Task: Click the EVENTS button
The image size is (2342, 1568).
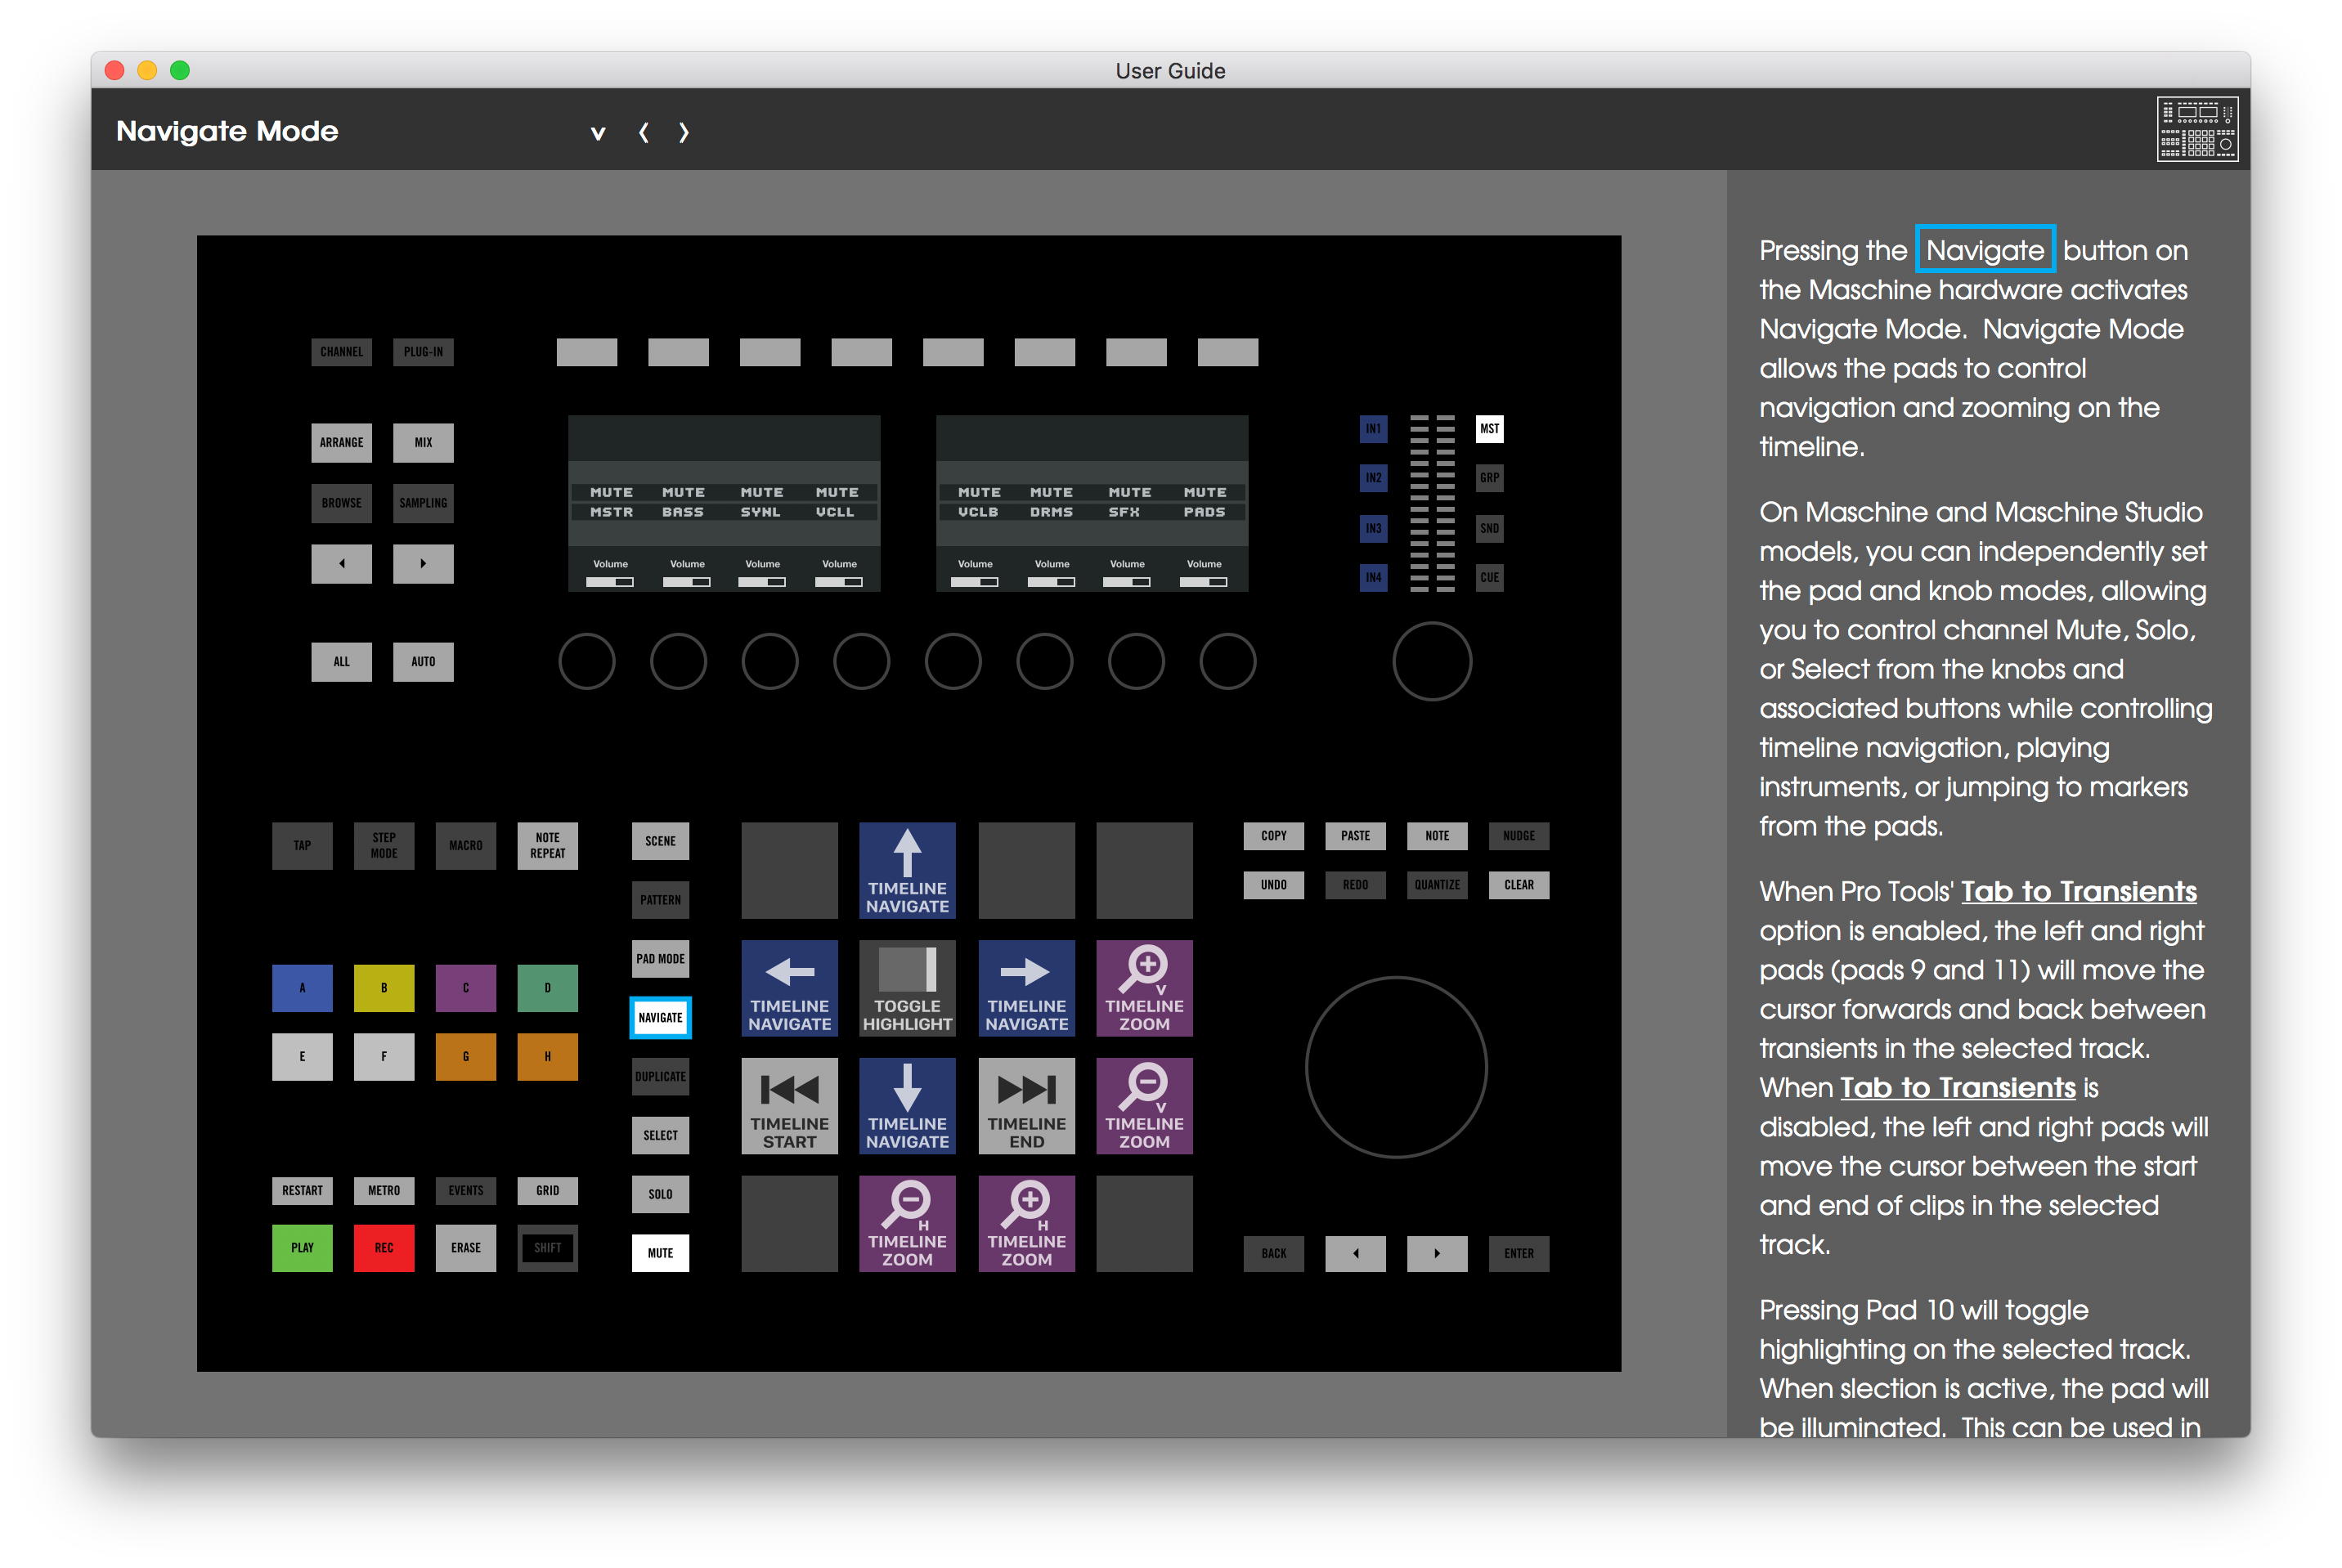Action: (x=466, y=1191)
